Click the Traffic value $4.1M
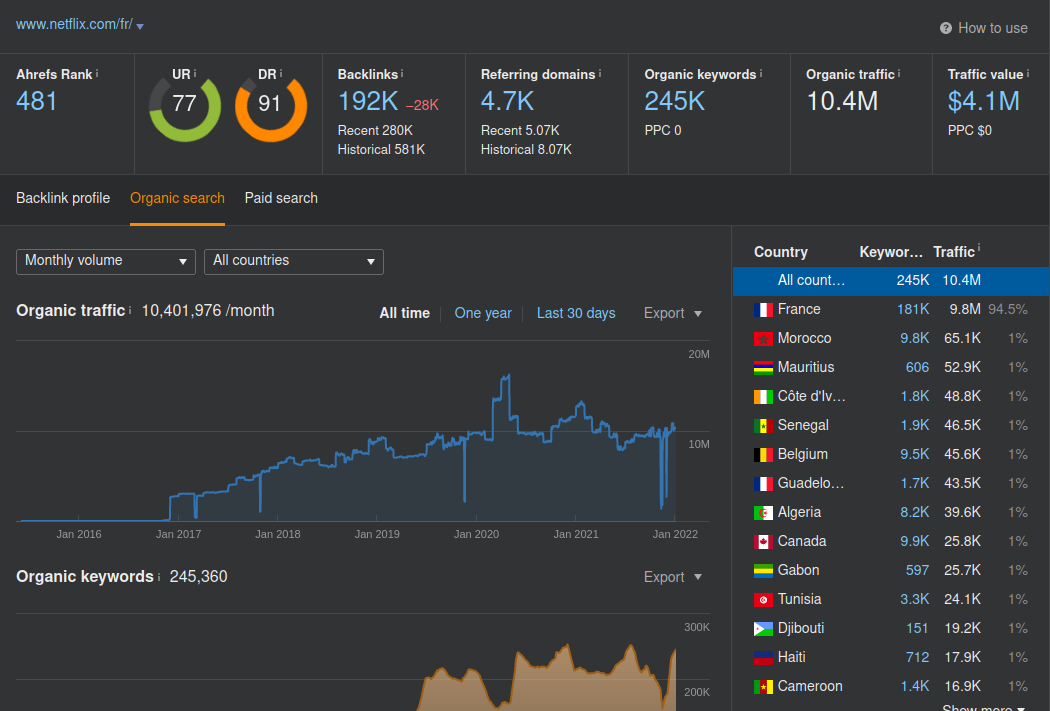1050x711 pixels. [x=984, y=101]
